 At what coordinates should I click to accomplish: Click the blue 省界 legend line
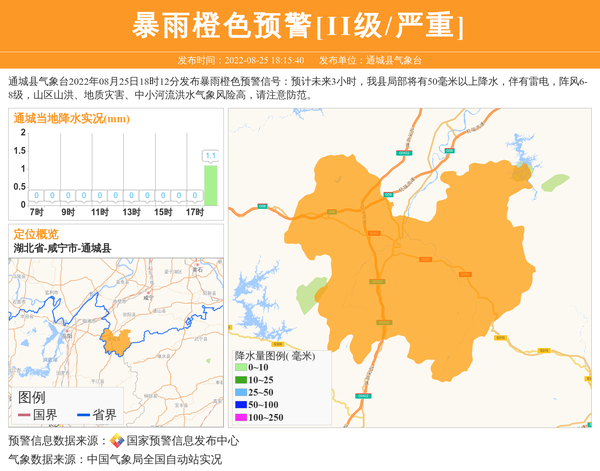83,415
